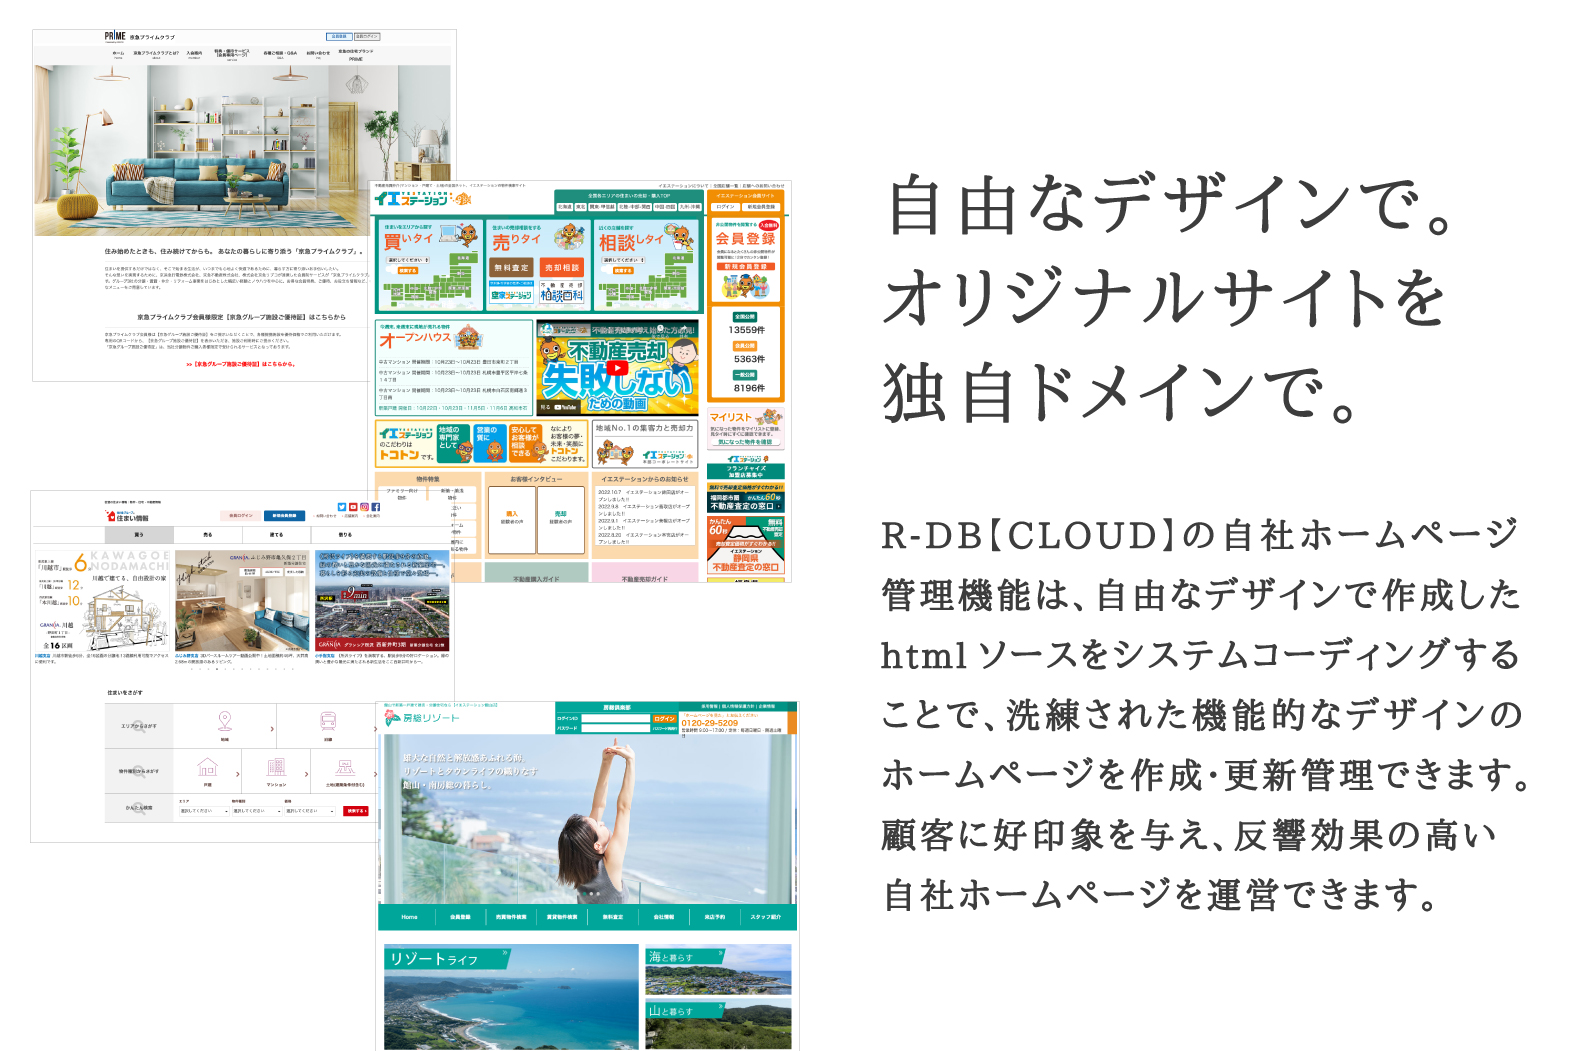Click the 気になった物件を確認 button in マイリスト

point(745,442)
